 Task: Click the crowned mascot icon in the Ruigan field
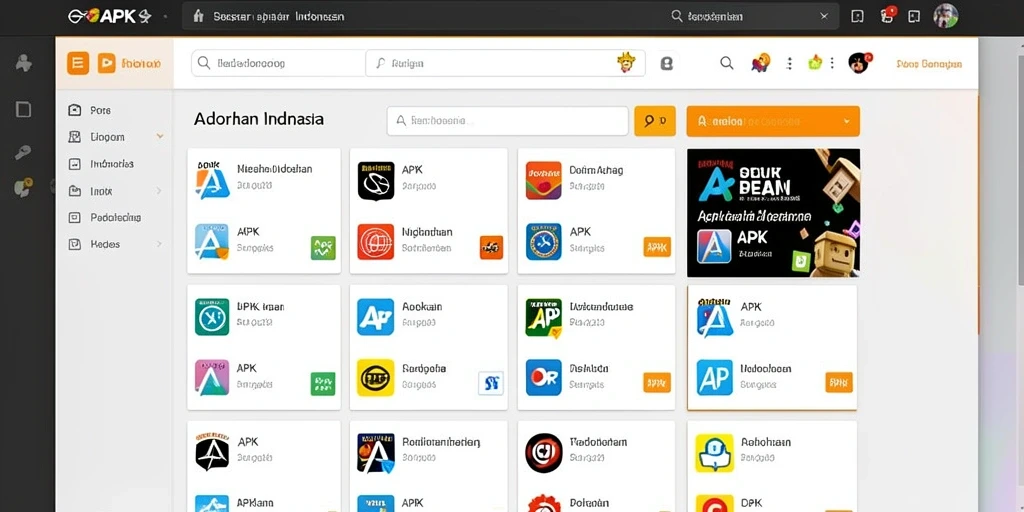[x=626, y=63]
